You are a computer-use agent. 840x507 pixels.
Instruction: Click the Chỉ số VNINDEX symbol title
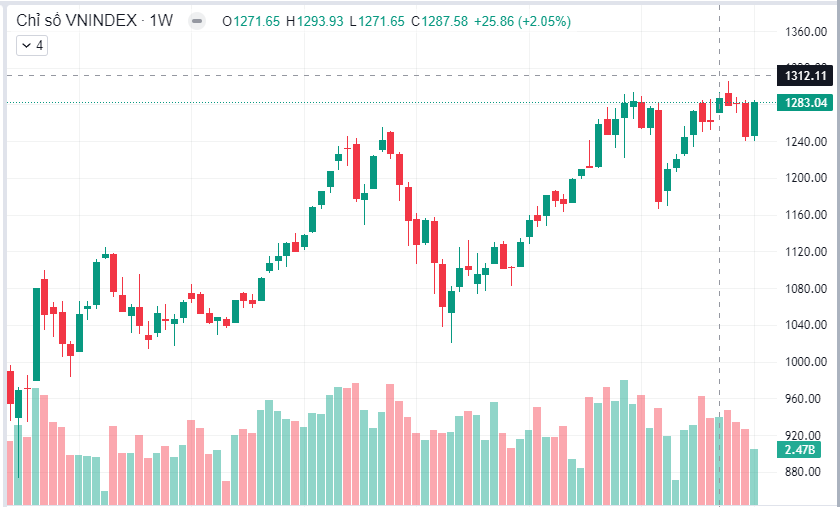pyautogui.click(x=95, y=21)
